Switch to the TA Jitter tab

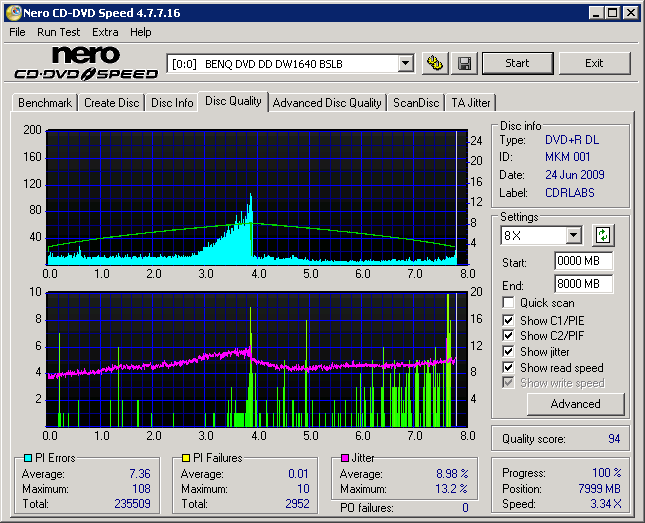[471, 102]
